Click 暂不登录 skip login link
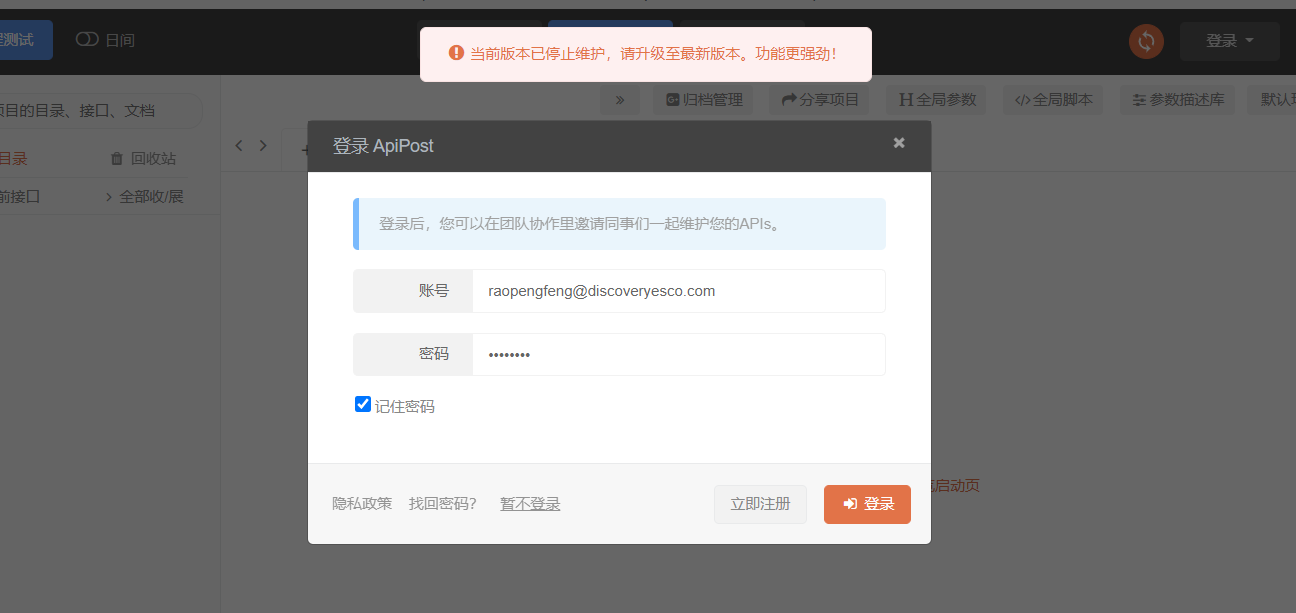 coord(530,504)
